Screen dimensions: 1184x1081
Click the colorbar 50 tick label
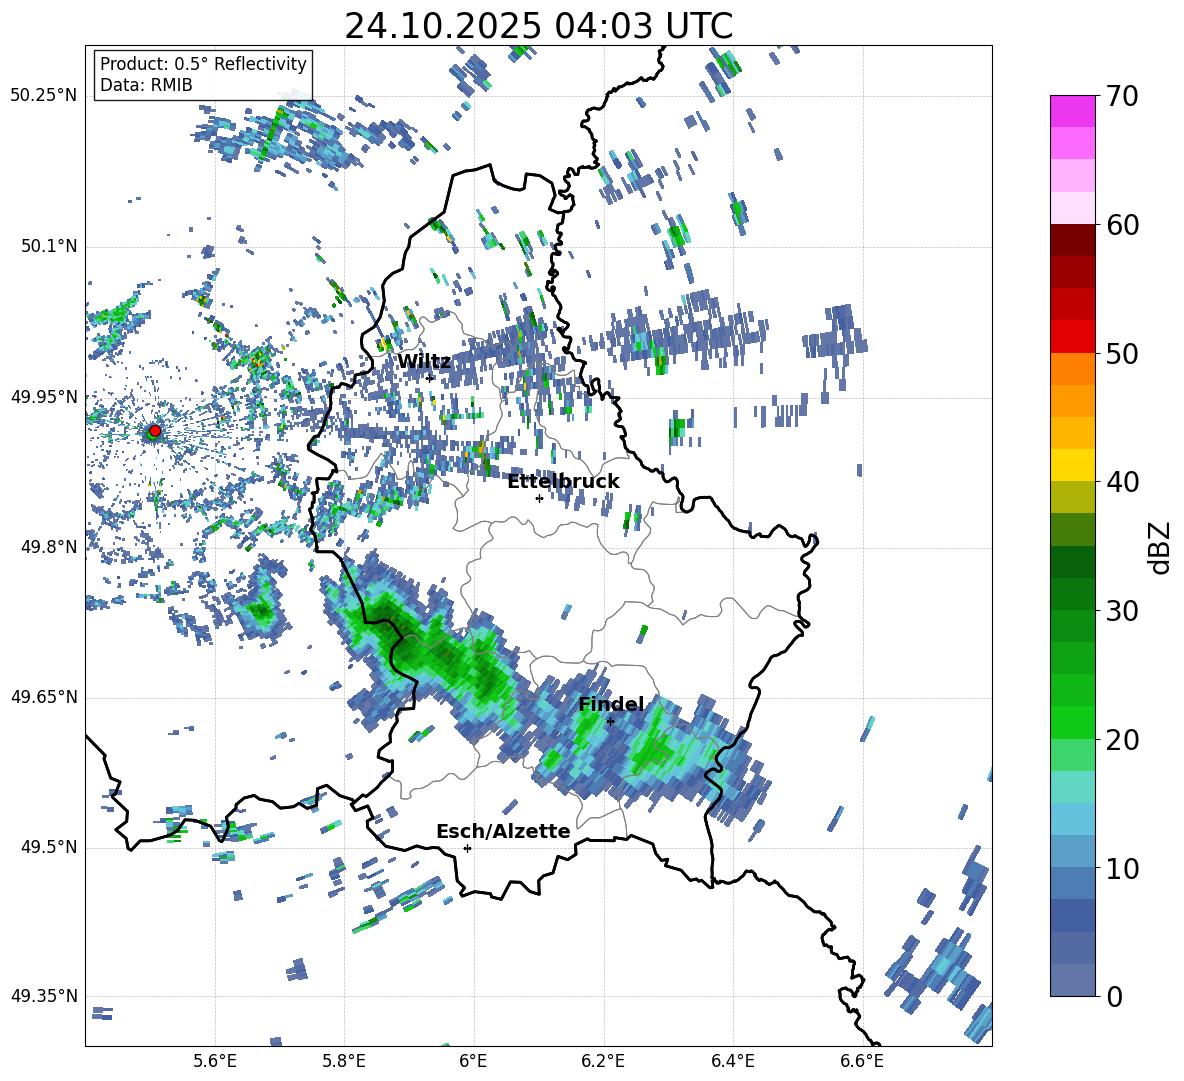point(1123,354)
